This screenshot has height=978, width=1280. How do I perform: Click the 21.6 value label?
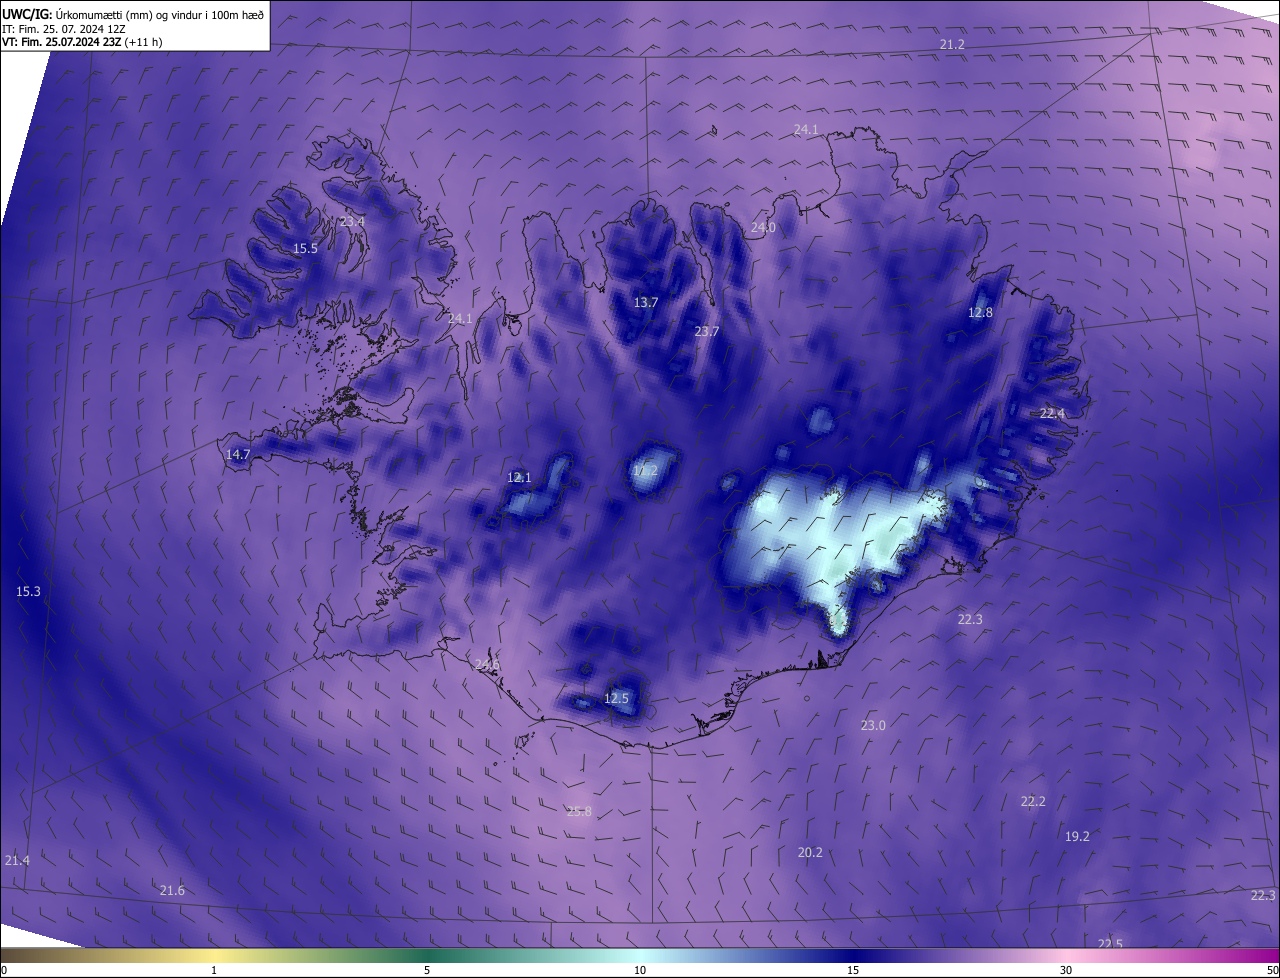(x=172, y=891)
